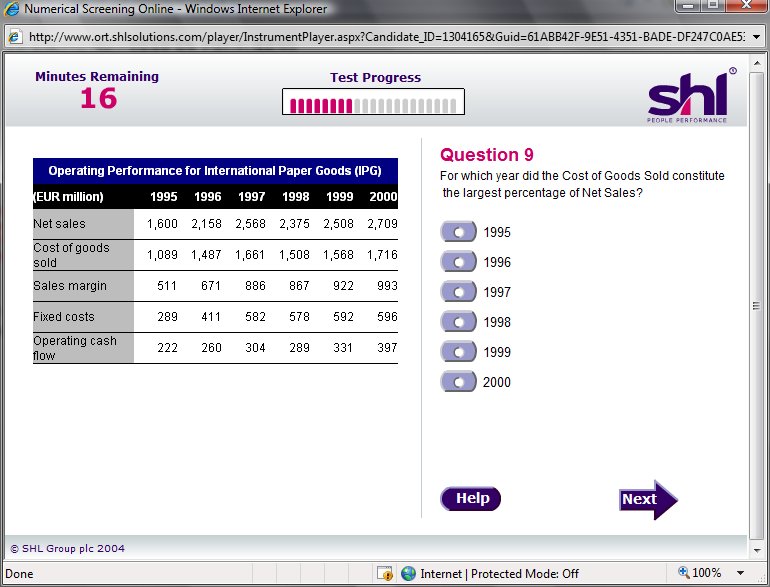Select the 1998 answer option

(458, 322)
